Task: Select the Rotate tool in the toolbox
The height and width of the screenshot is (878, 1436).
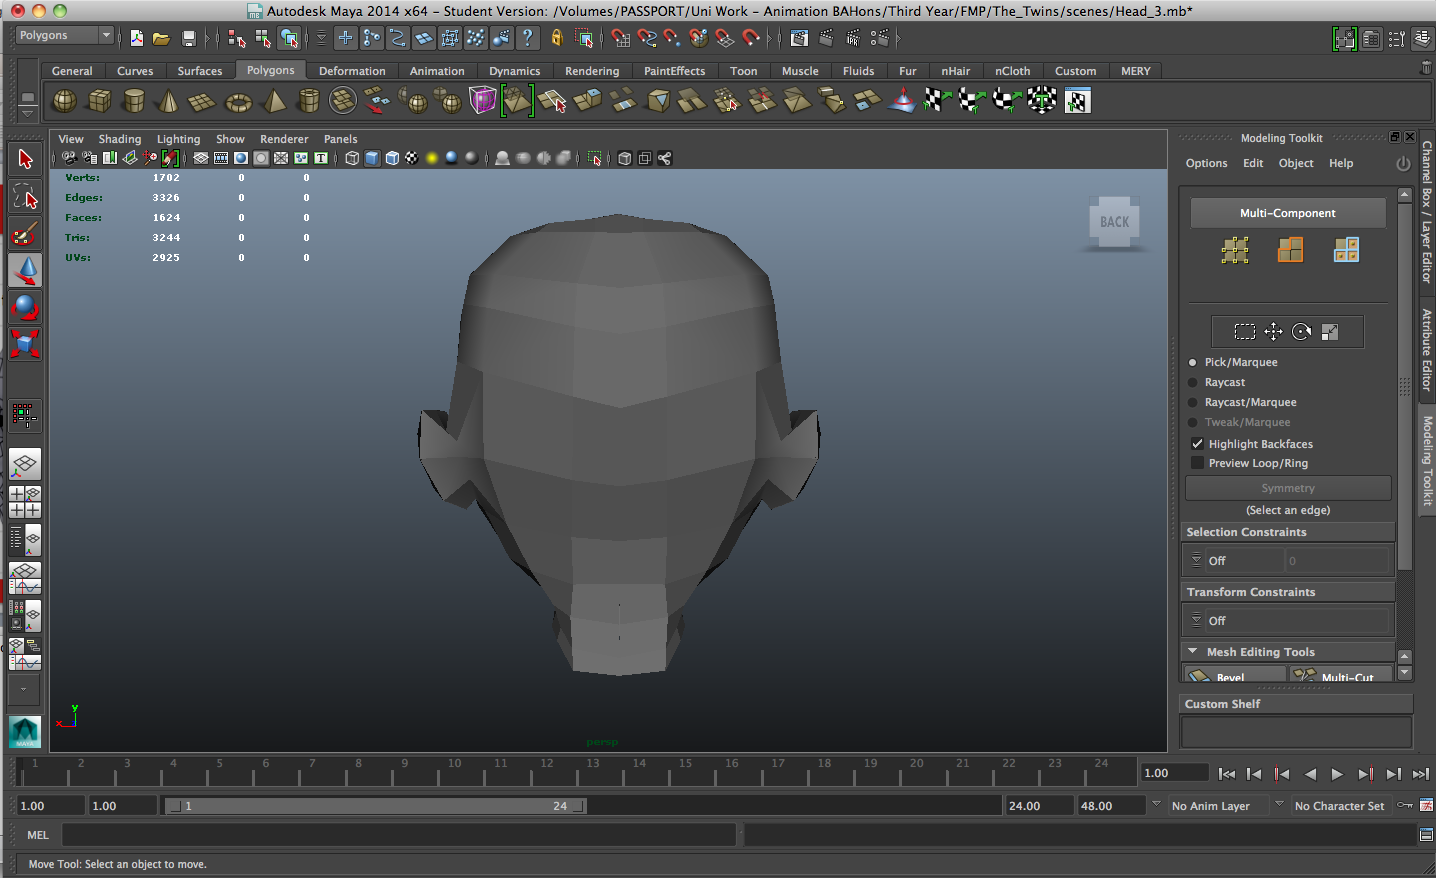Action: click(x=25, y=307)
